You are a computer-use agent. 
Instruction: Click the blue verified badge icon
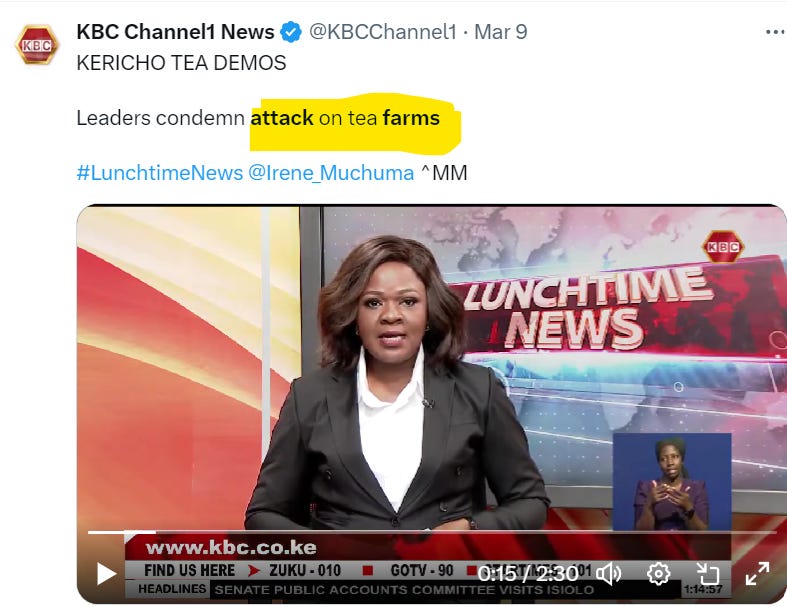click(291, 32)
